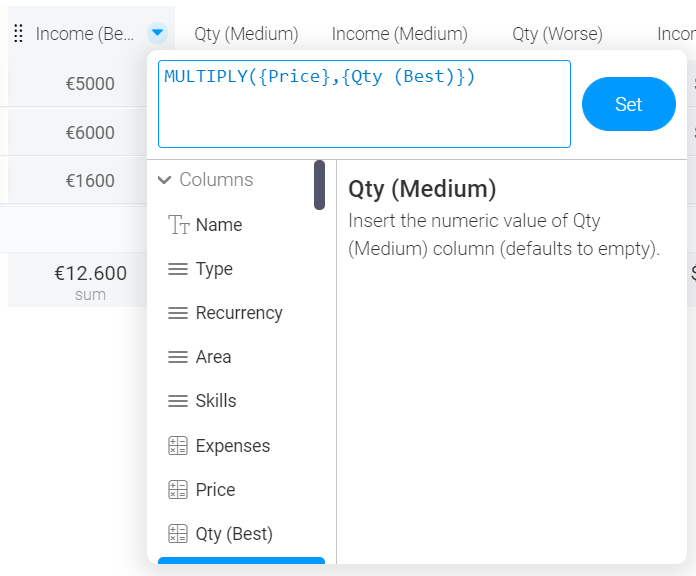The image size is (696, 576).
Task: Click the Name column text icon
Action: tap(179, 225)
